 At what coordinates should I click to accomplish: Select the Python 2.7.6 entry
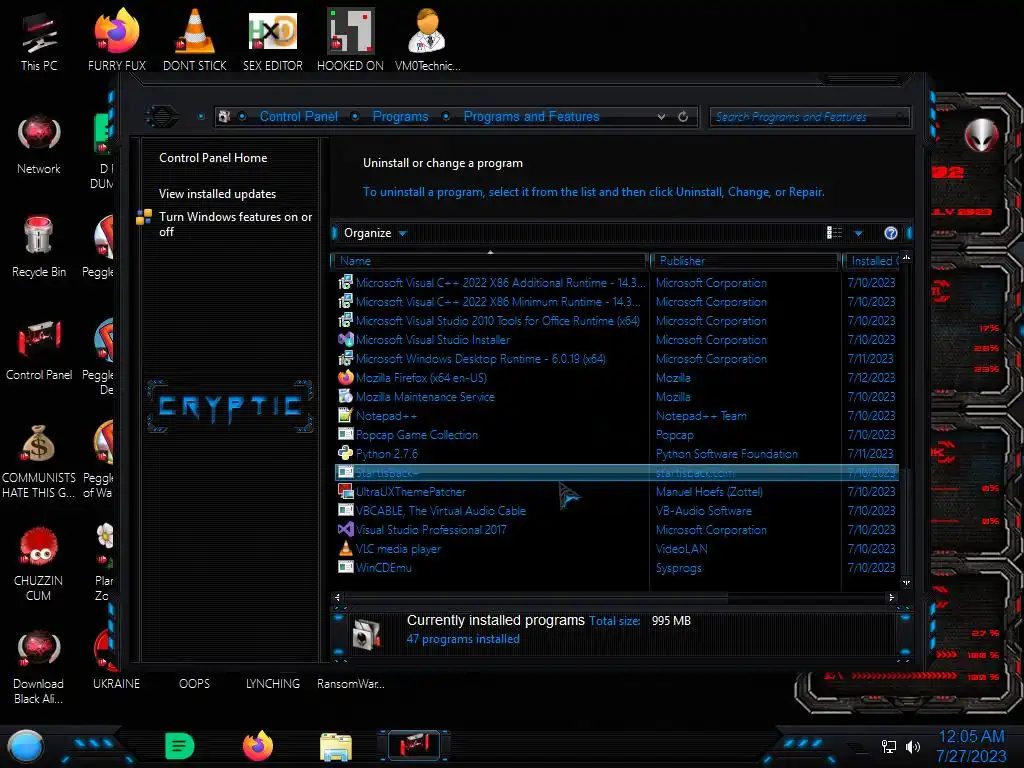tap(617, 453)
